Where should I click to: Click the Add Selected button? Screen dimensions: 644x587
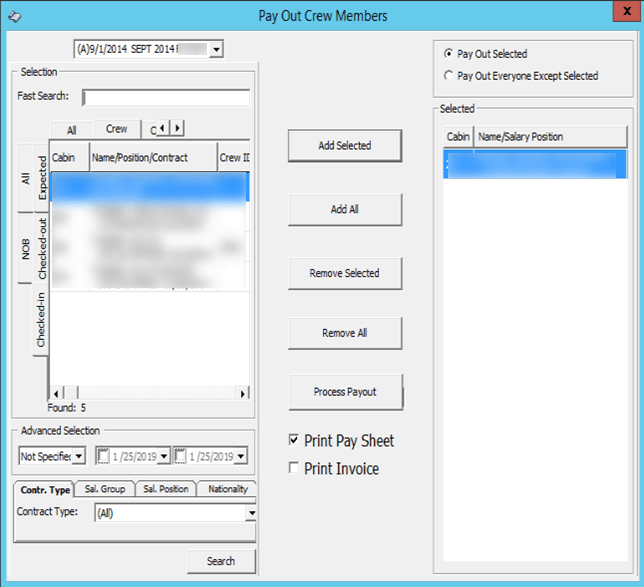click(x=345, y=145)
